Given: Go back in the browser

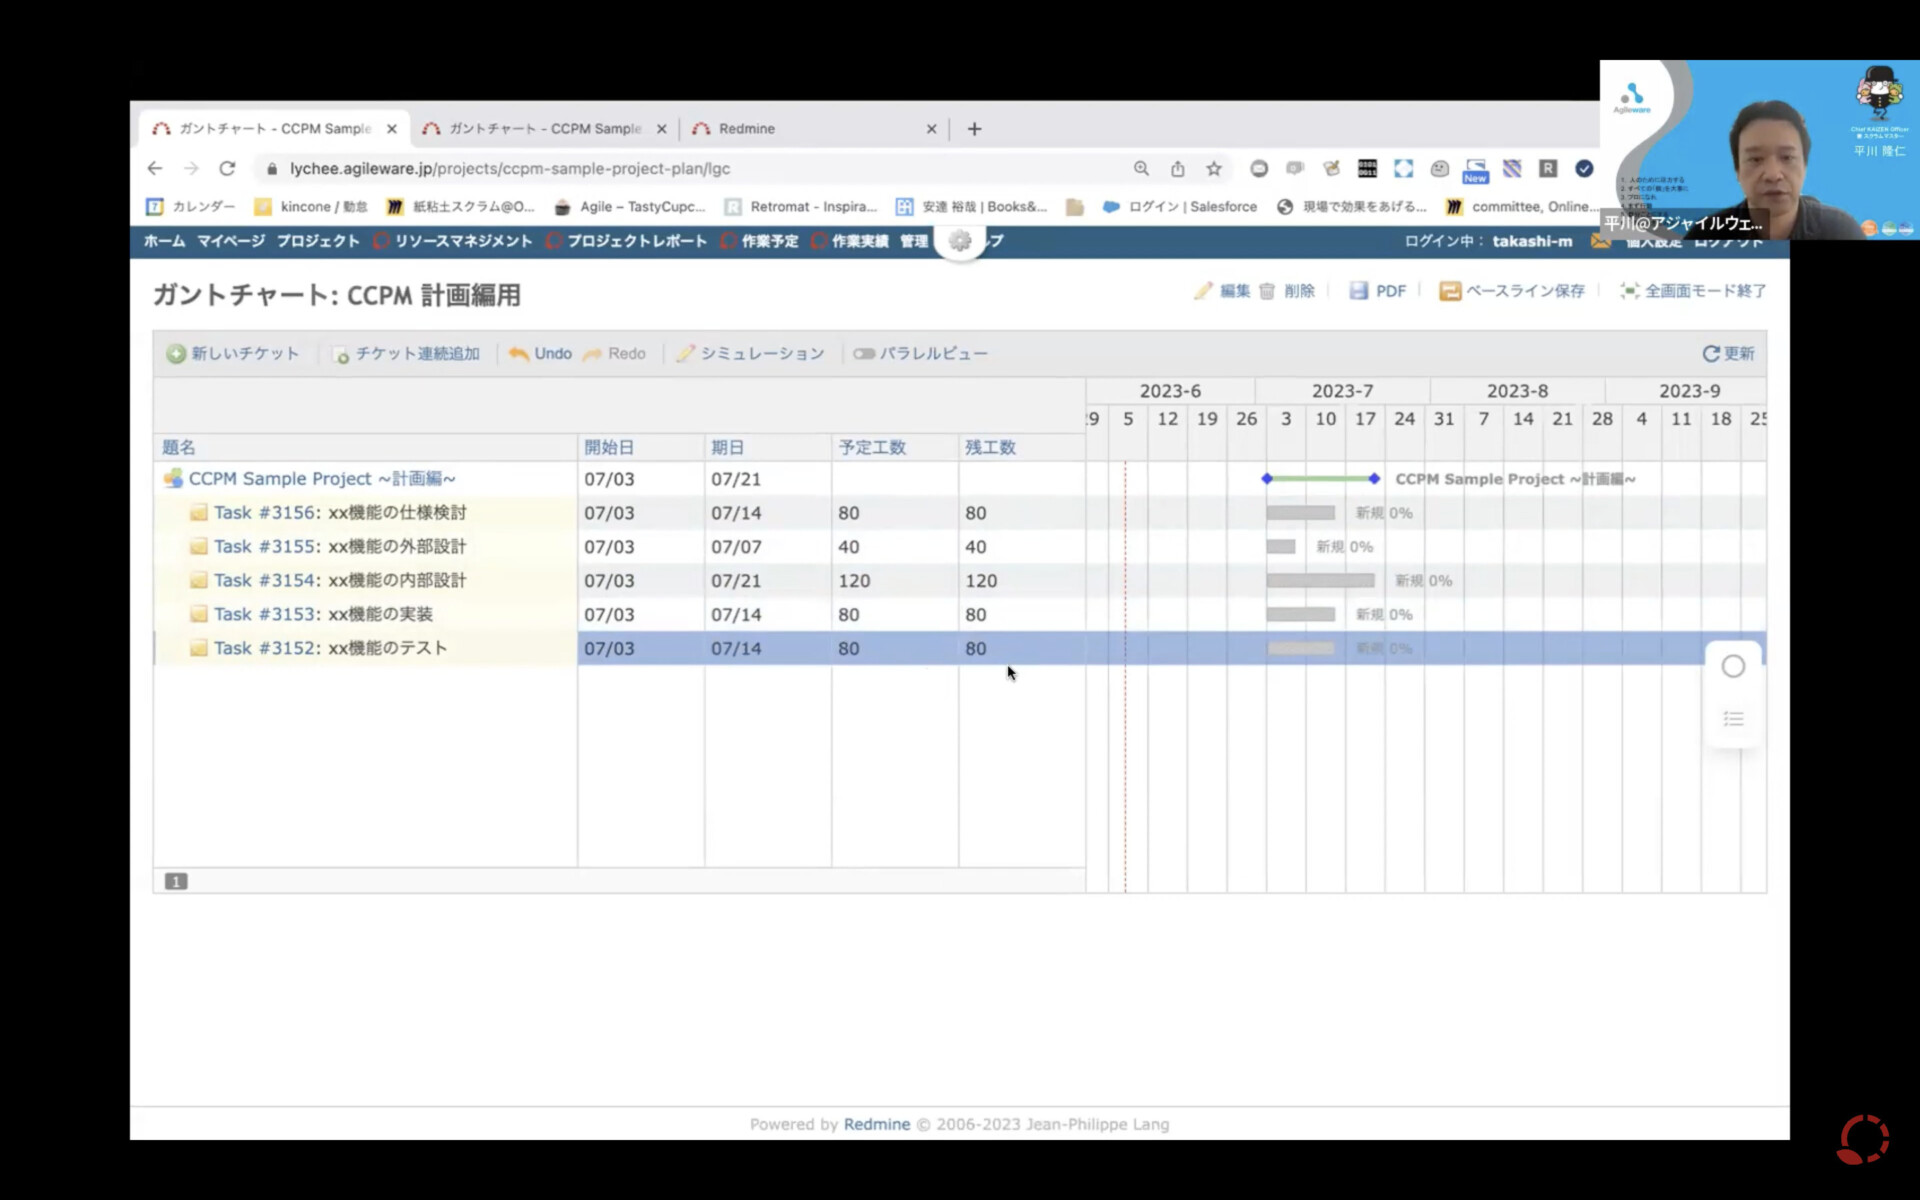Looking at the screenshot, I should (155, 169).
